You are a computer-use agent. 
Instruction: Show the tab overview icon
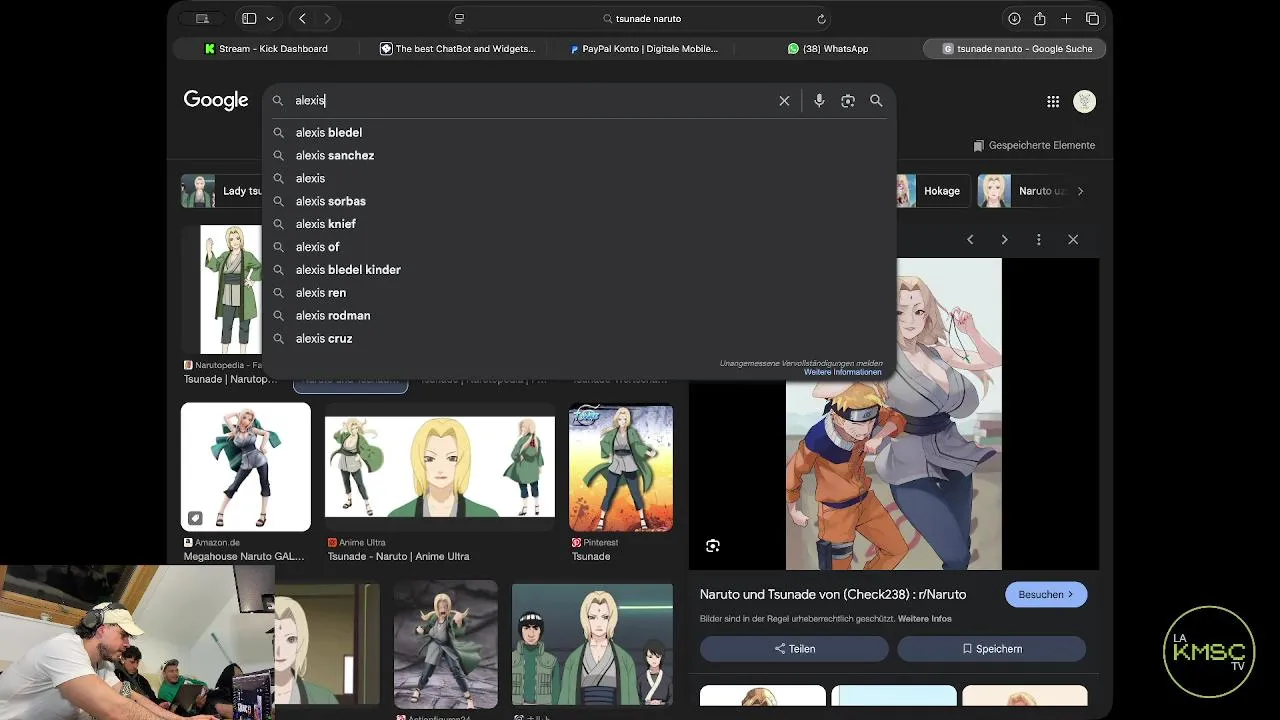click(x=1092, y=18)
